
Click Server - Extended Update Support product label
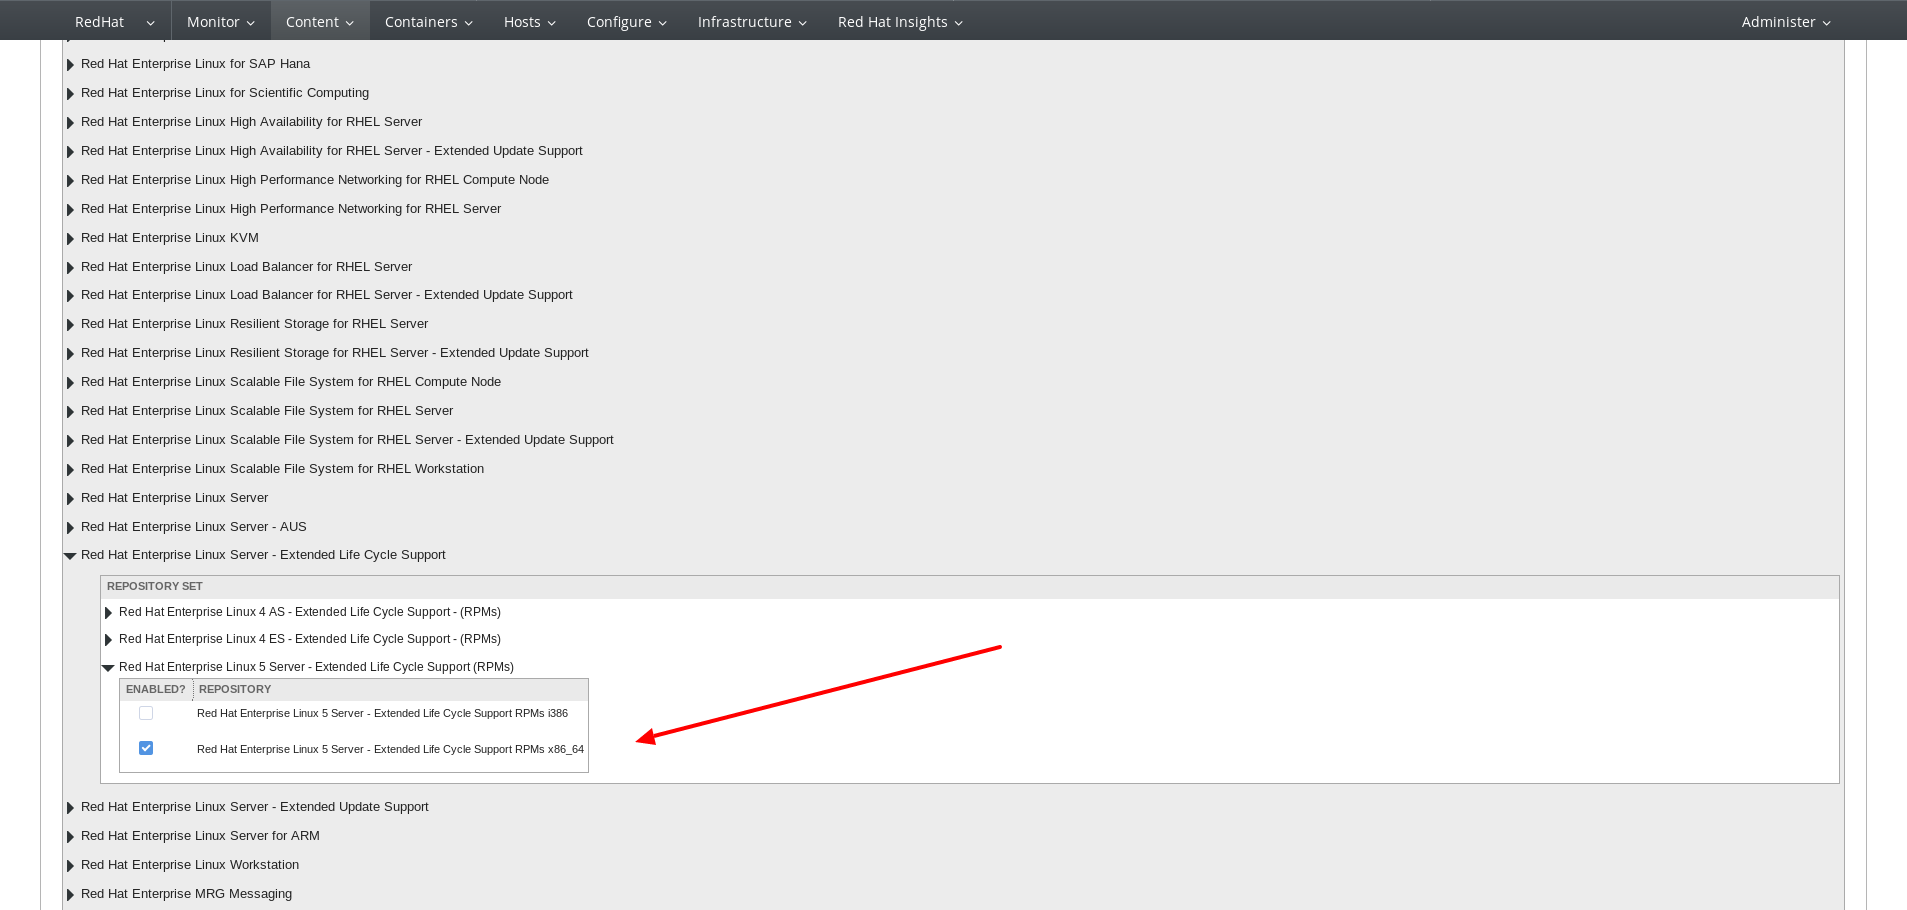click(x=254, y=807)
